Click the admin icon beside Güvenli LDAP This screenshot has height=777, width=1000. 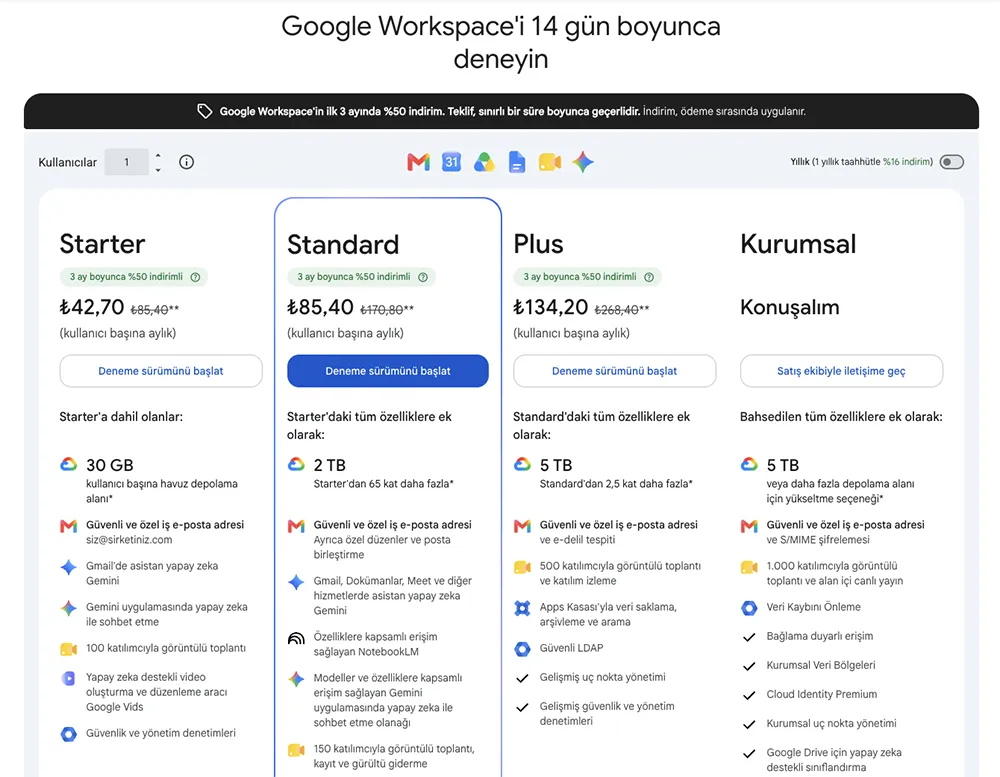click(522, 649)
